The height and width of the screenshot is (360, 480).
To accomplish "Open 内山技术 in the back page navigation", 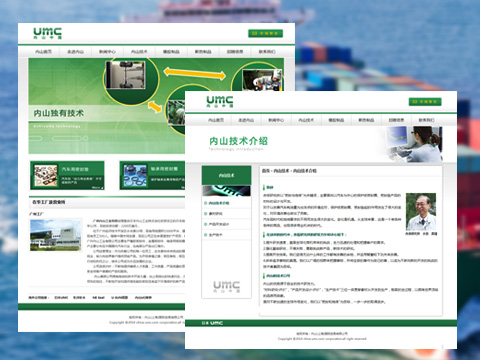I will point(139,52).
